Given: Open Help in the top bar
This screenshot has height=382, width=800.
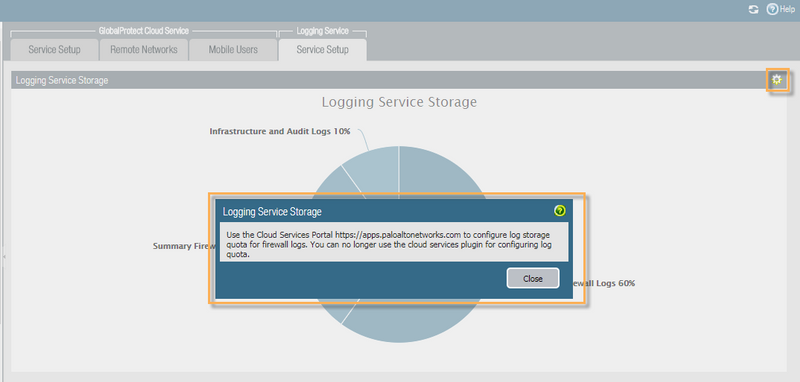Looking at the screenshot, I should pyautogui.click(x=781, y=9).
